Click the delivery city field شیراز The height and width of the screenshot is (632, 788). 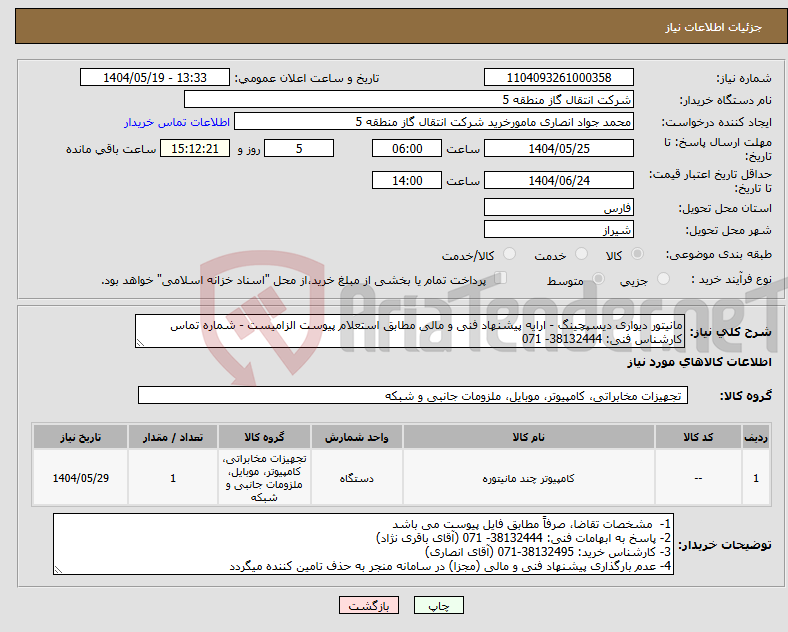click(x=559, y=230)
